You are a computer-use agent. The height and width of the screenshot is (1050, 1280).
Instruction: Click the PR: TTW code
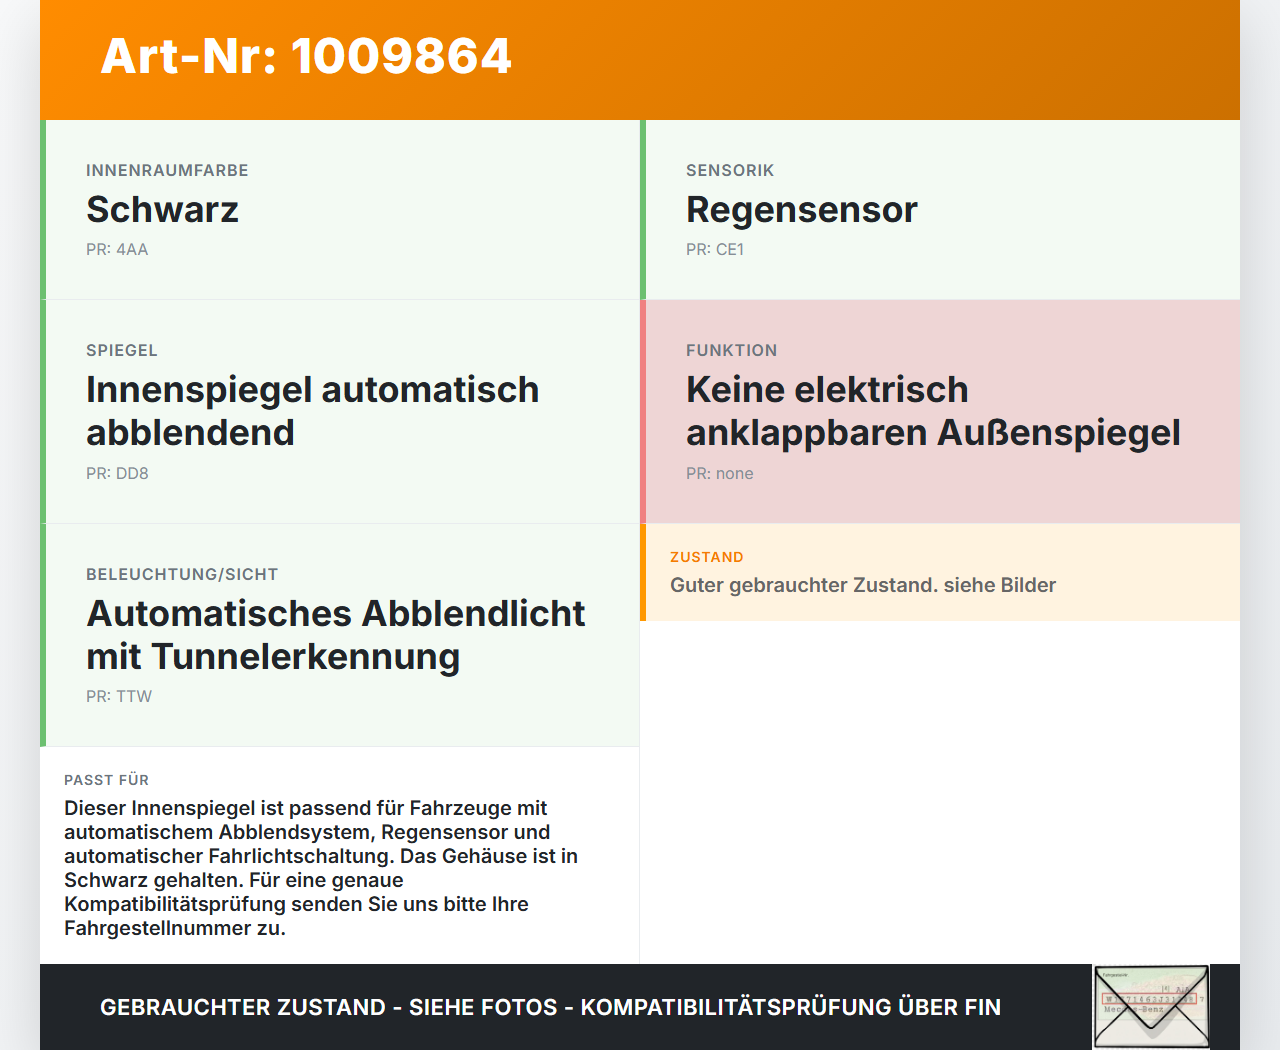tap(119, 696)
